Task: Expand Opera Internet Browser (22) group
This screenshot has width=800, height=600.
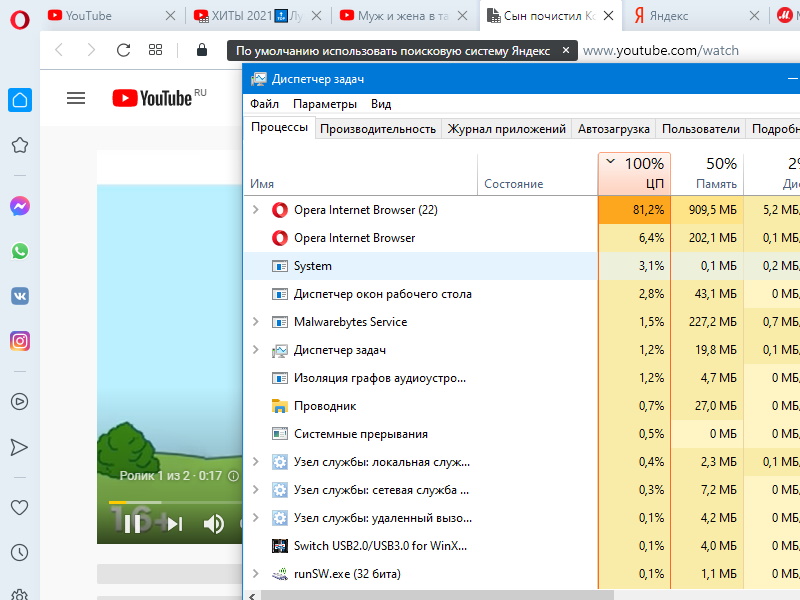Action: (256, 210)
